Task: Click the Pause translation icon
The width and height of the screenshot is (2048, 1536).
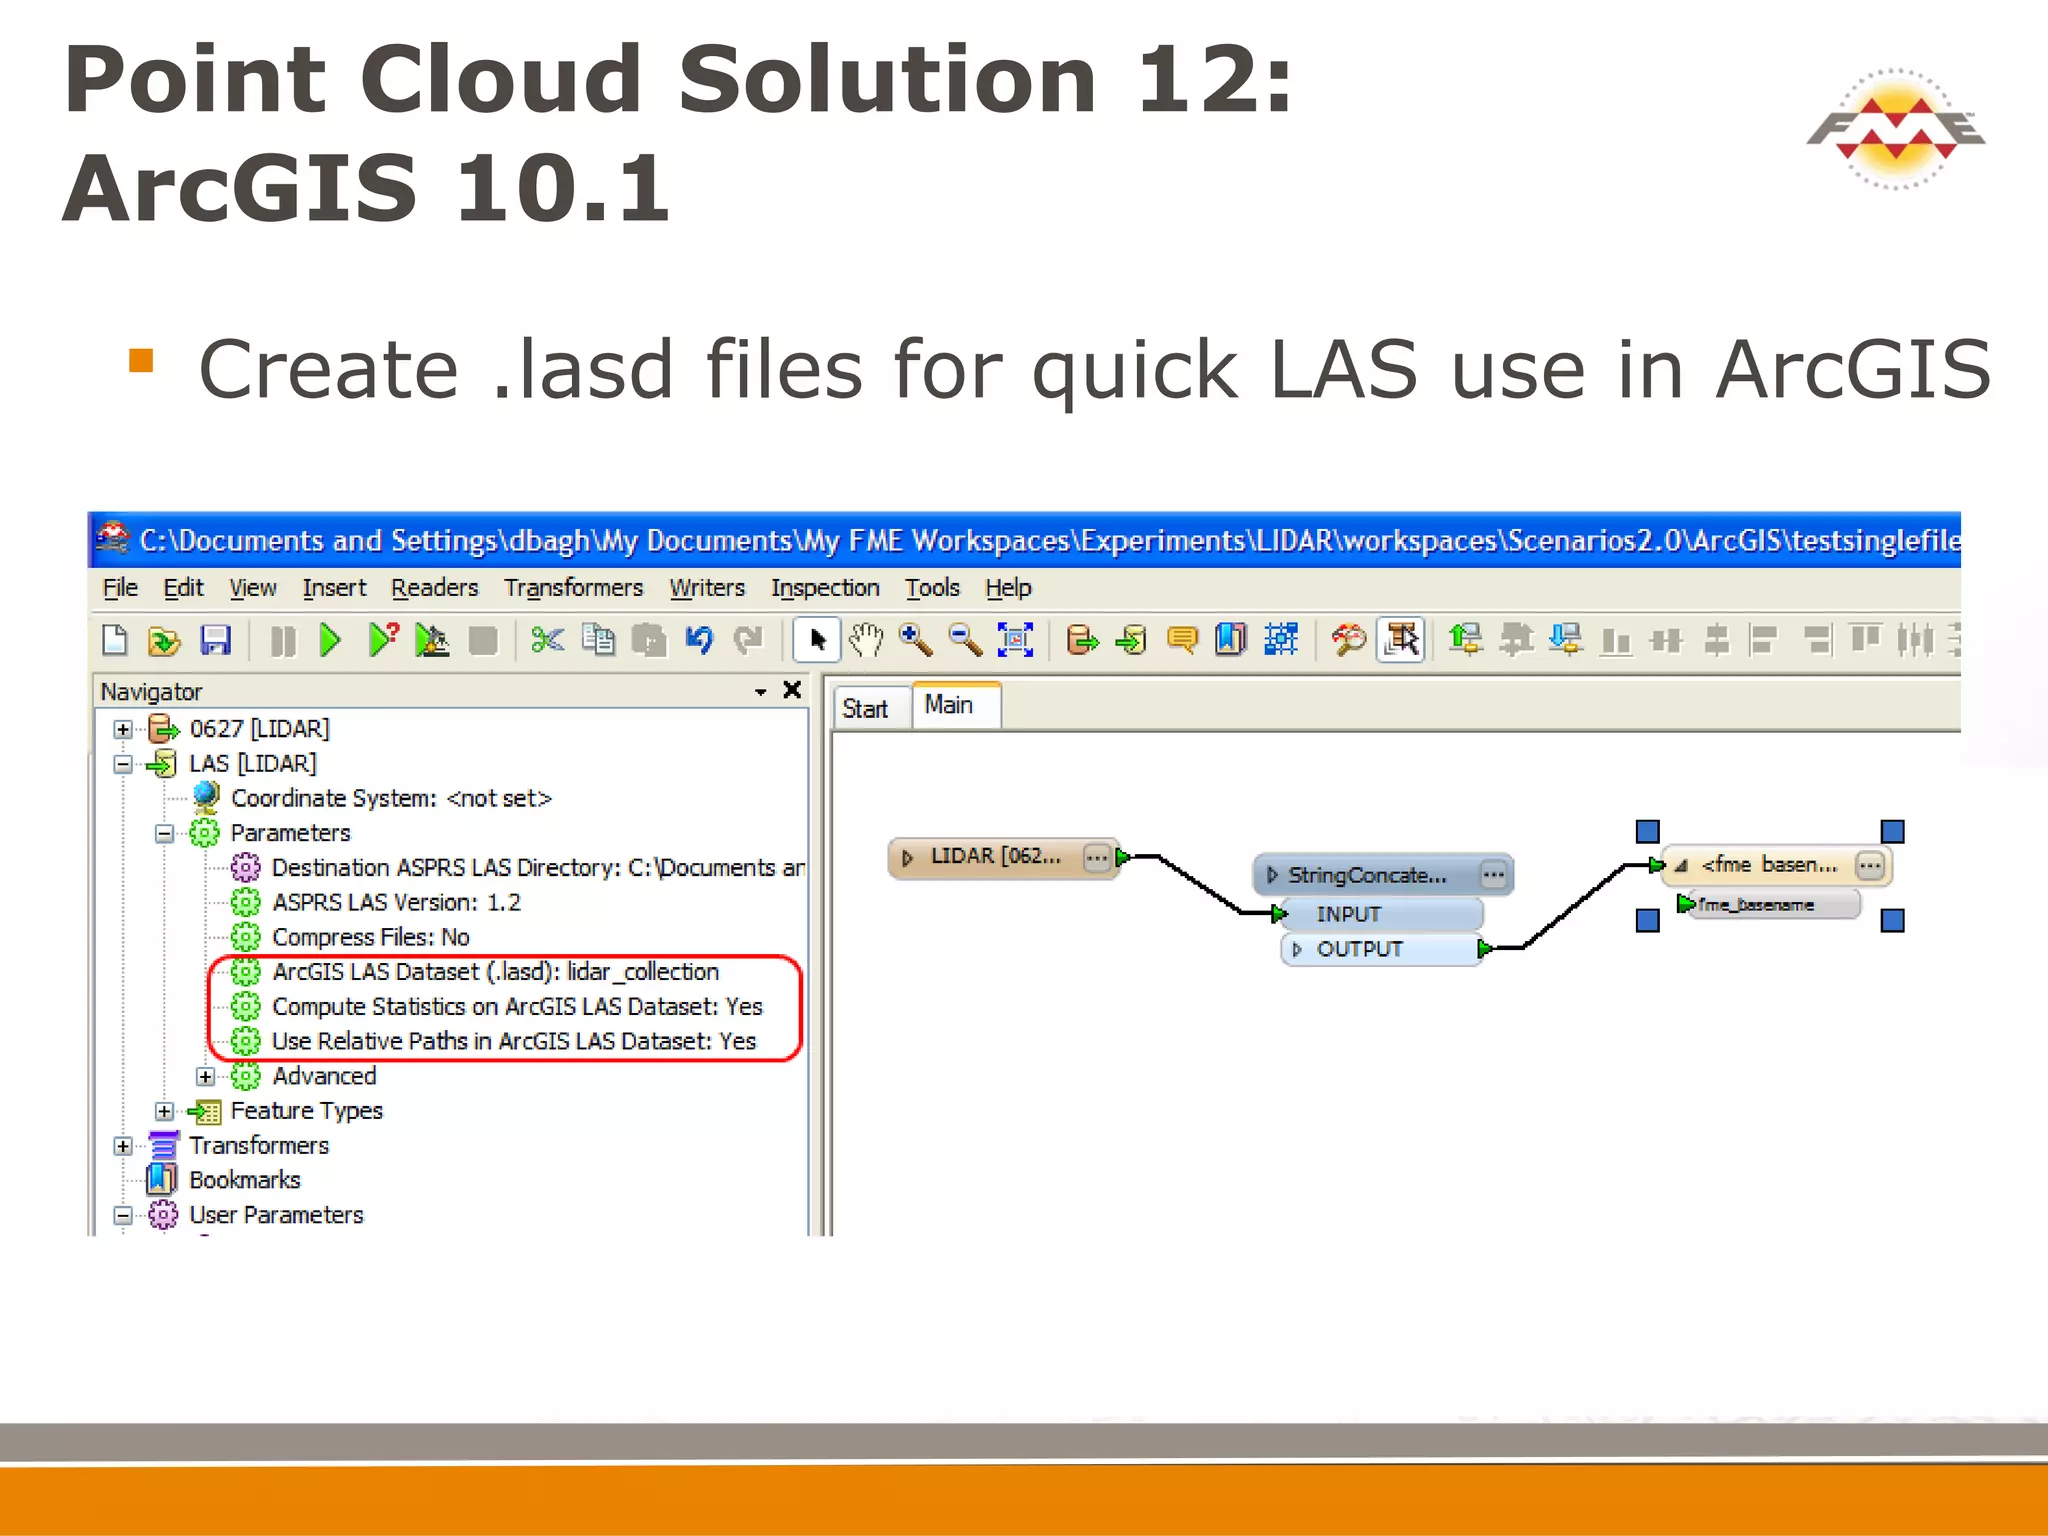Action: 283,640
